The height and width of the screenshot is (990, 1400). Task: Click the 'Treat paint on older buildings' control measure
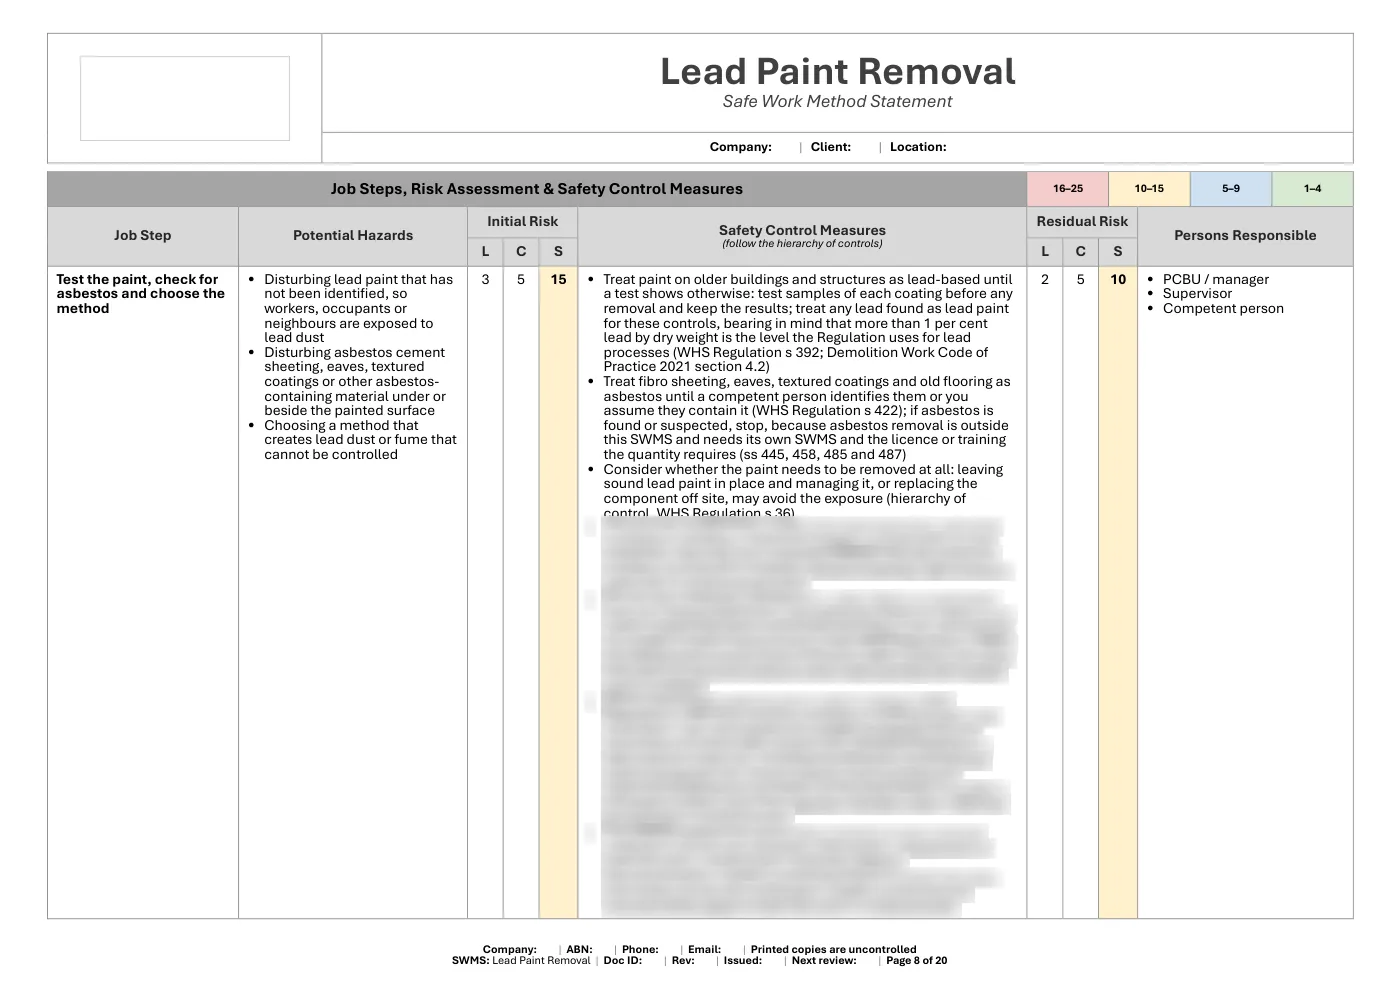(808, 323)
